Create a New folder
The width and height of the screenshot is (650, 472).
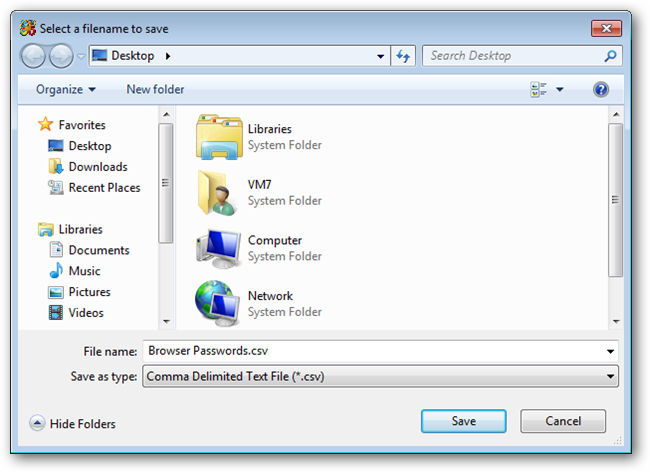[155, 90]
